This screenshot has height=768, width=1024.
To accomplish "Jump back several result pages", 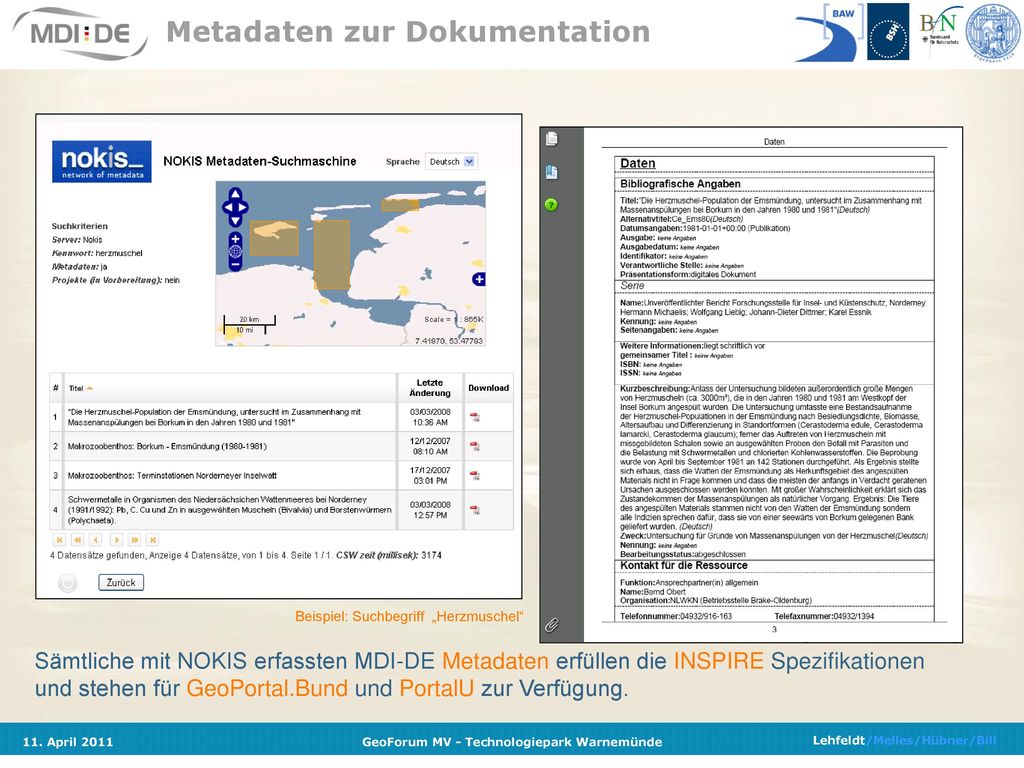I will [x=78, y=539].
